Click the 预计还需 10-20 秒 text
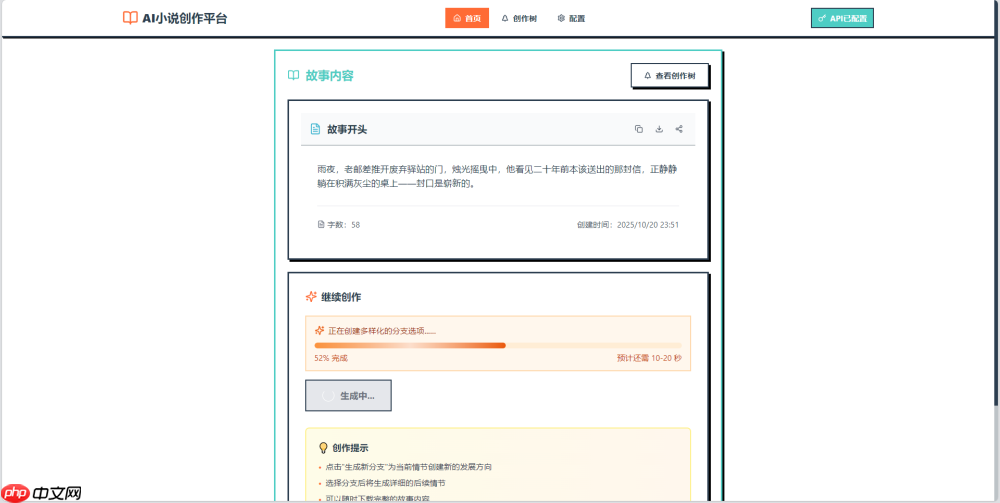The width and height of the screenshot is (1000, 503). (x=649, y=358)
